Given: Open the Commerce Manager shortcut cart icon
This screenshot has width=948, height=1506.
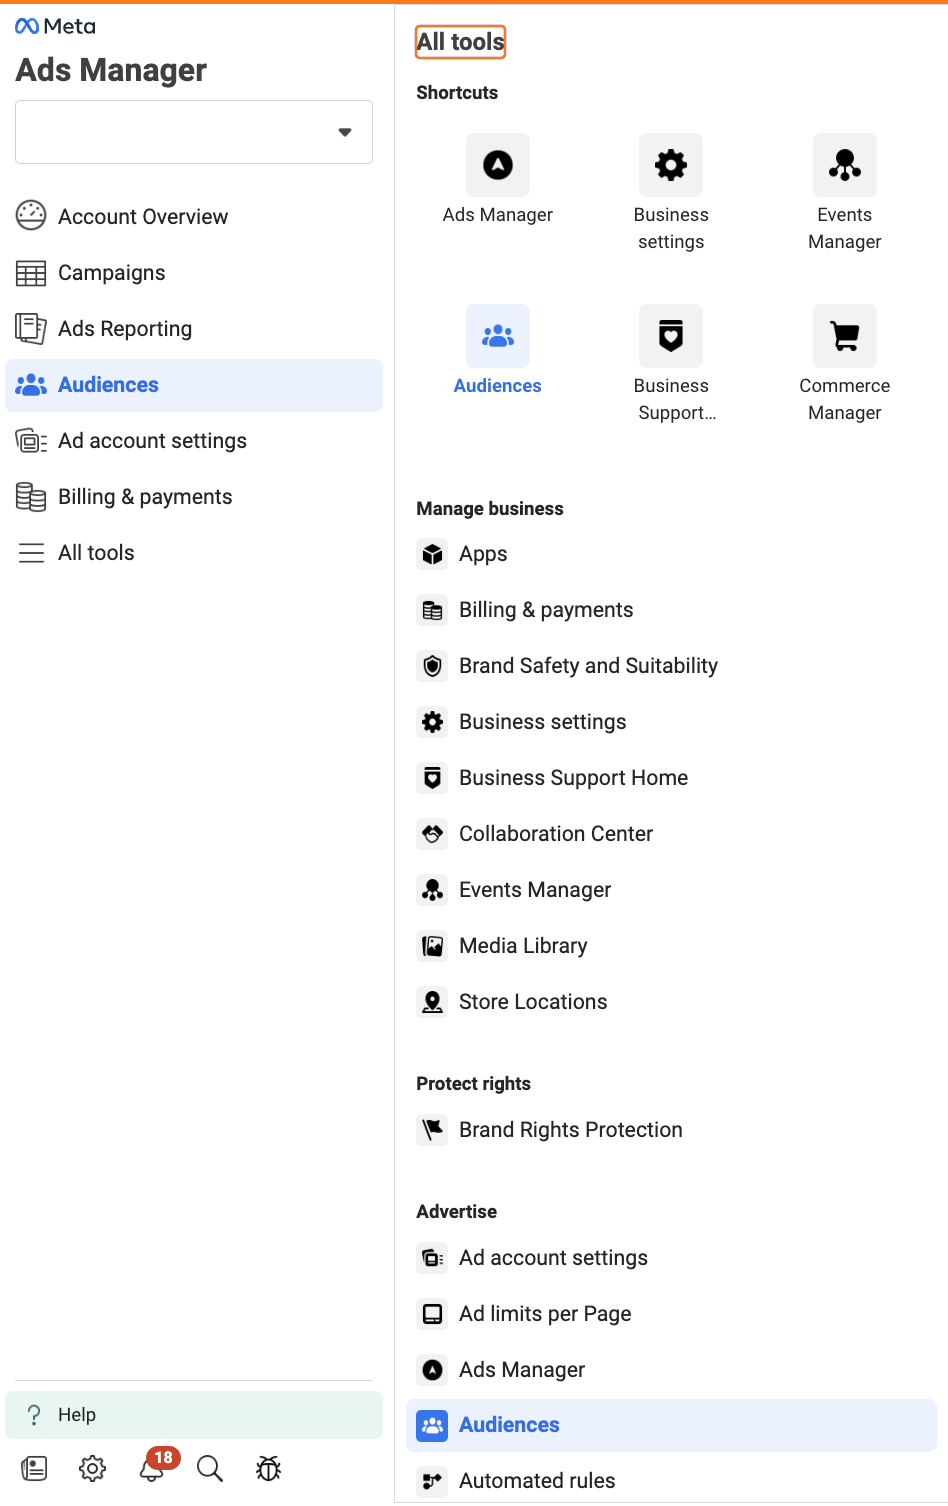Looking at the screenshot, I should pos(845,336).
